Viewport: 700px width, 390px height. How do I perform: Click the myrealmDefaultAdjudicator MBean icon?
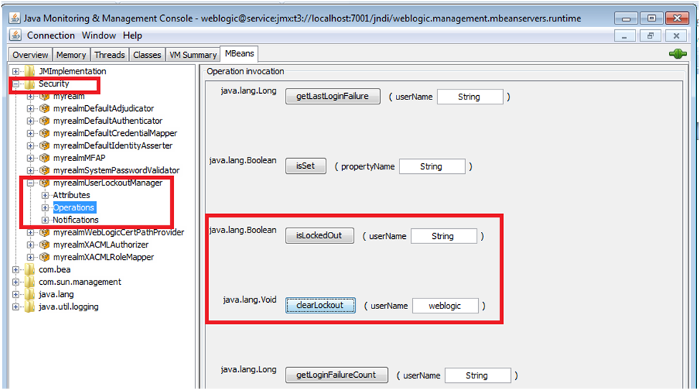[x=44, y=108]
